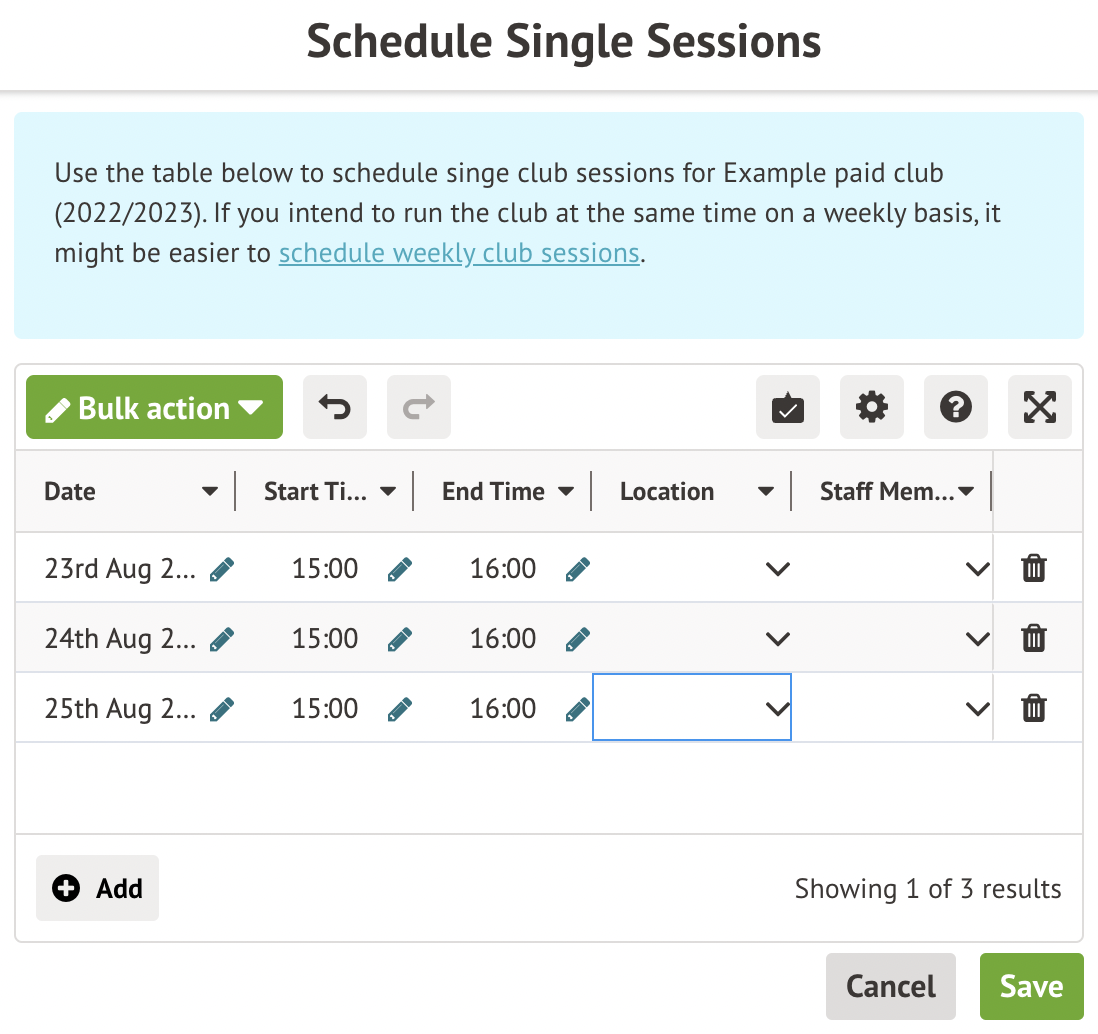Delete the 23rd Aug session row
Image resolution: width=1098 pixels, height=1034 pixels.
coord(1034,569)
